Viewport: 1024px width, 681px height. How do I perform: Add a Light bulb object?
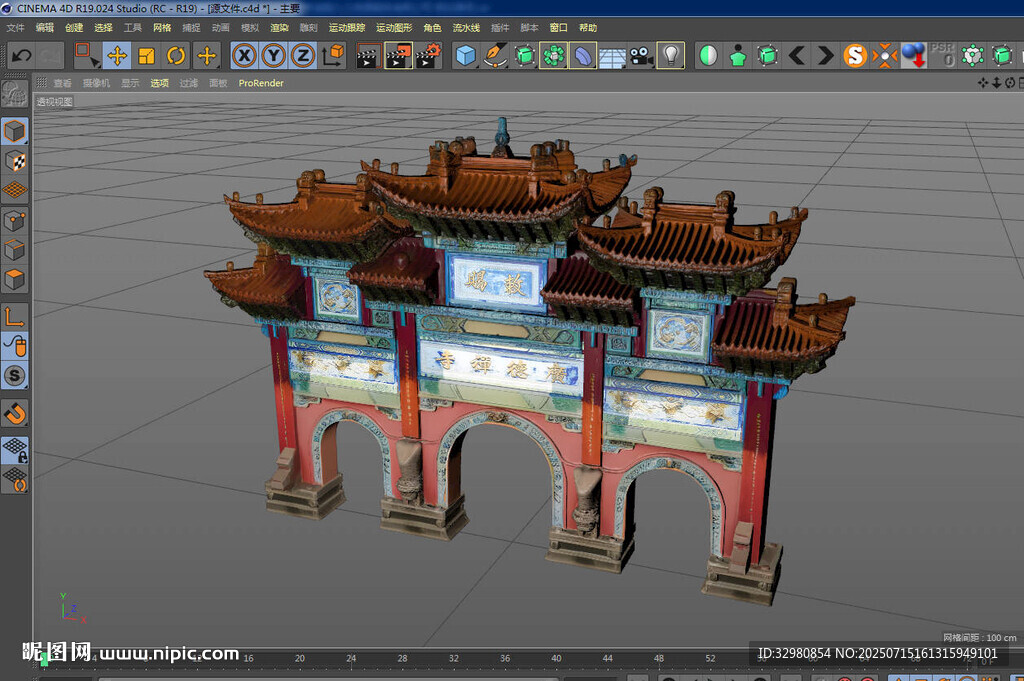[x=671, y=55]
